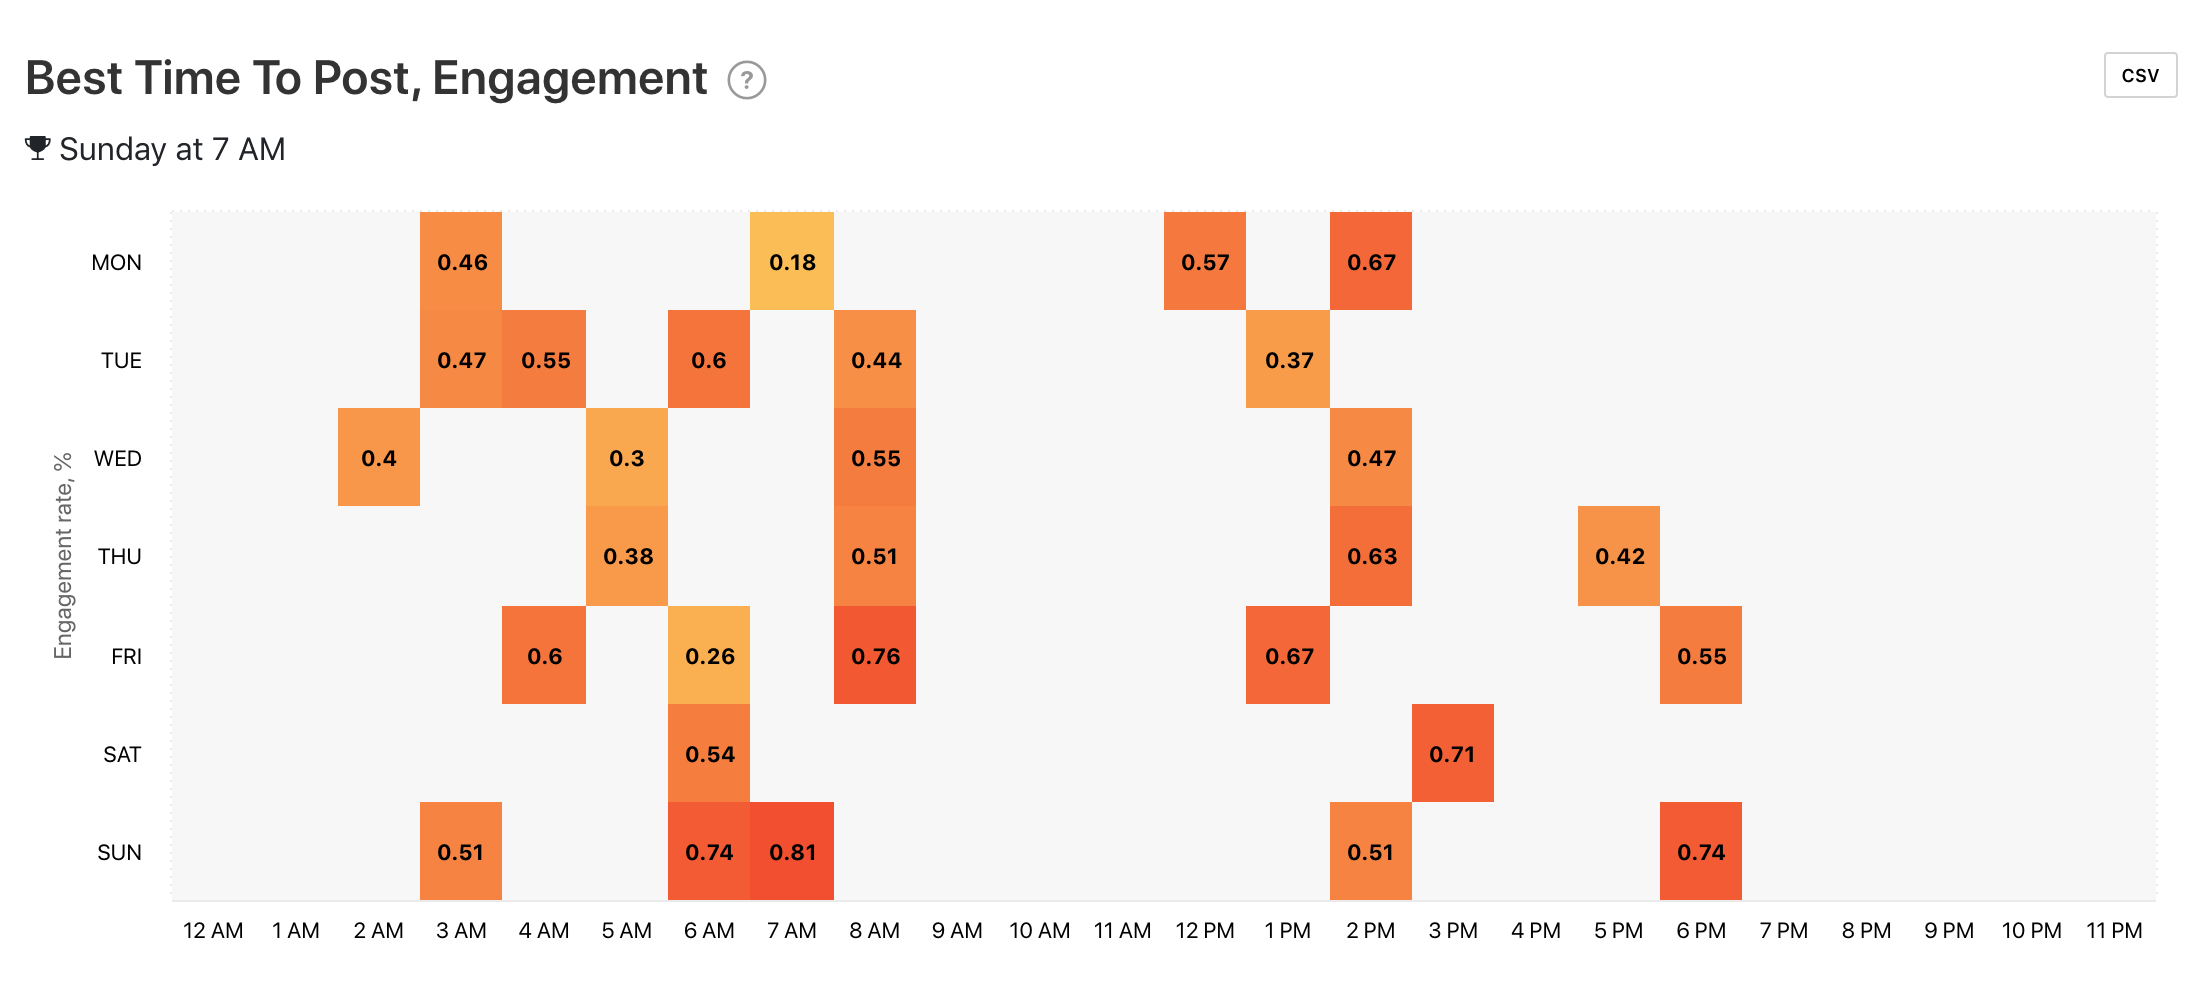Select the Wednesday 5 AM cell showing 0.3
Image resolution: width=2194 pixels, height=1004 pixels.
(627, 458)
